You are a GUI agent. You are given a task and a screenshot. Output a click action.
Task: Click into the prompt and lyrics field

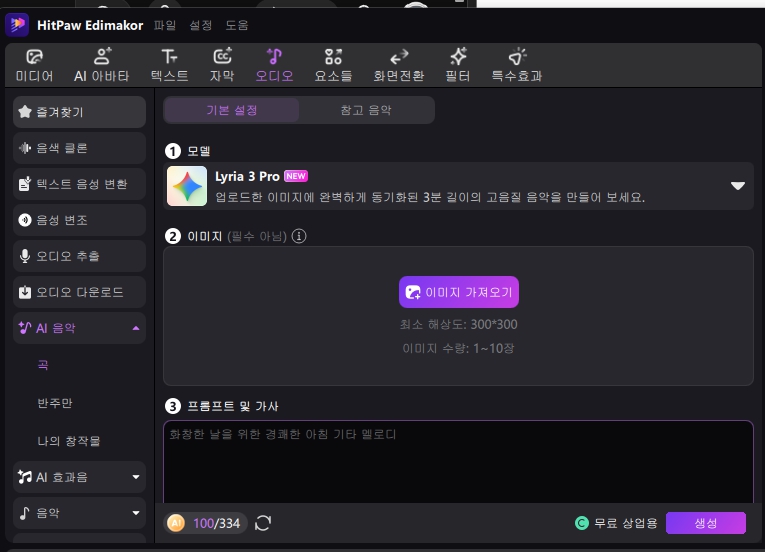[x=459, y=462]
